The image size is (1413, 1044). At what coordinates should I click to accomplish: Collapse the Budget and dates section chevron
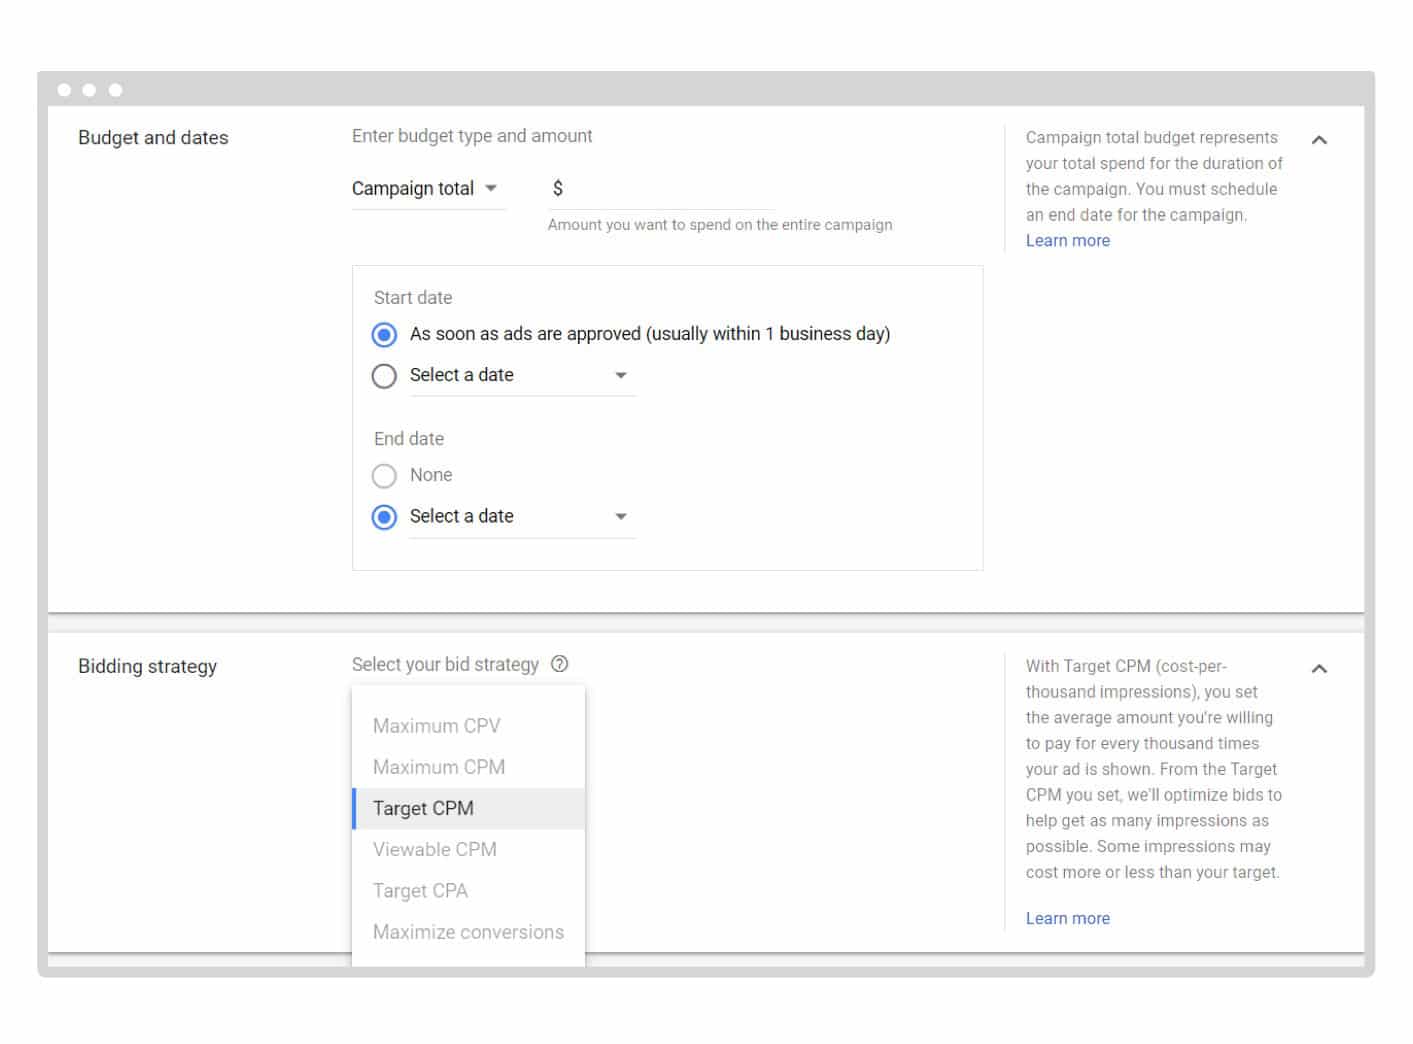pos(1319,140)
